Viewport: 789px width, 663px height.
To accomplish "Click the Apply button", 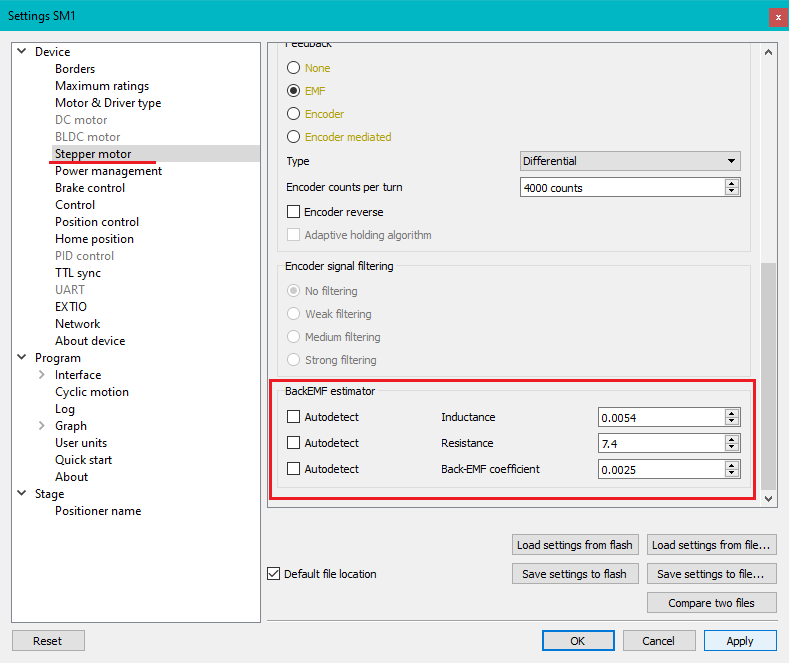I will (x=740, y=640).
